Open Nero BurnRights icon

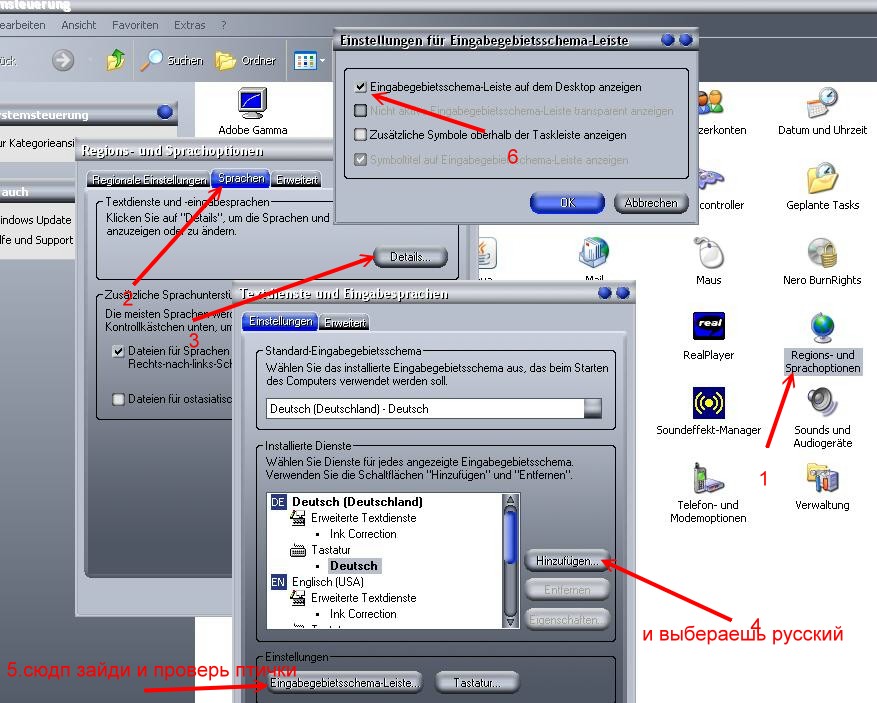coord(822,252)
